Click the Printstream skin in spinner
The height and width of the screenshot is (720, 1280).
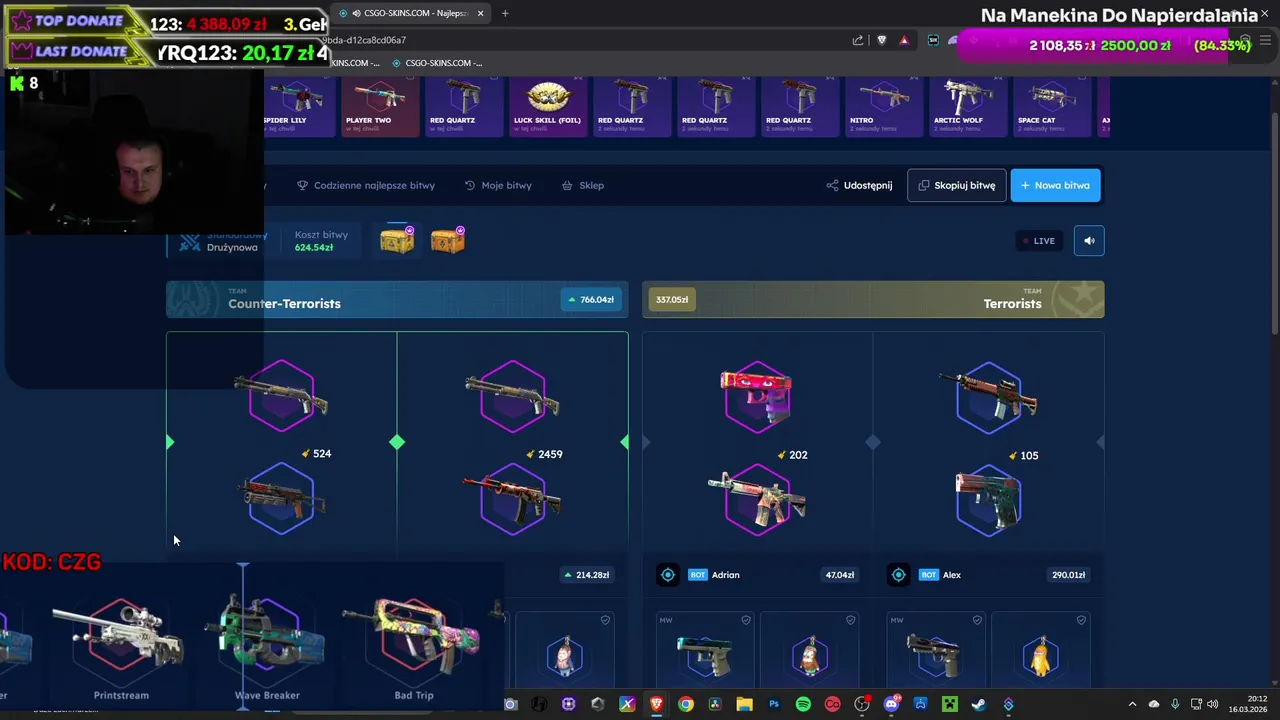tap(121, 645)
